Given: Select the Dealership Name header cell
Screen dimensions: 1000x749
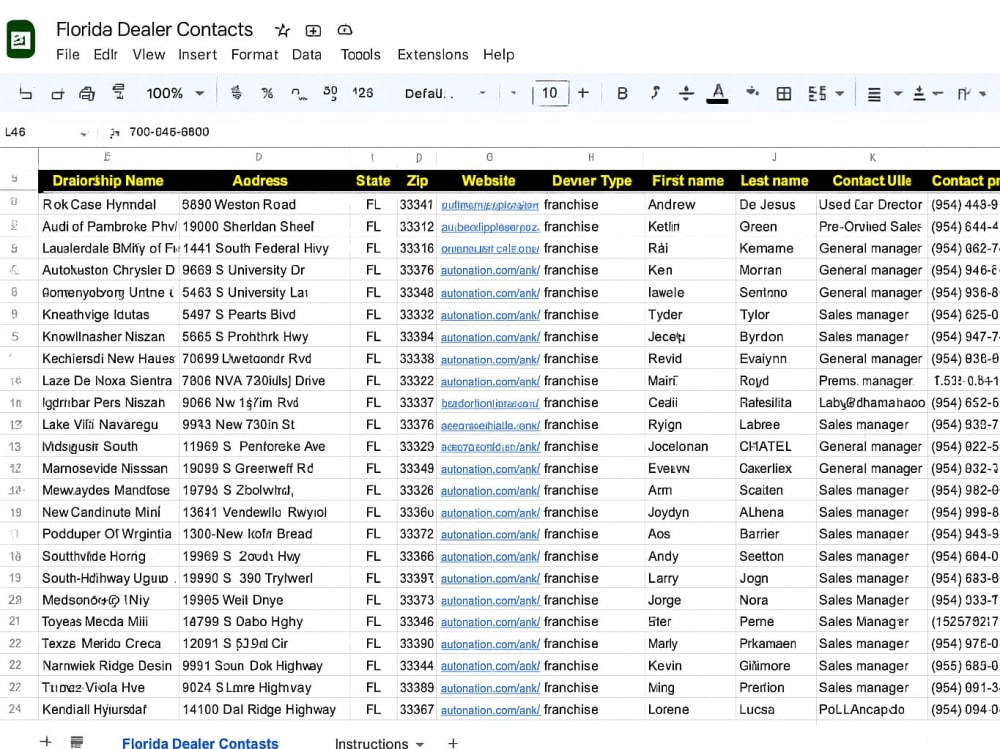Looking at the screenshot, I should tap(108, 181).
